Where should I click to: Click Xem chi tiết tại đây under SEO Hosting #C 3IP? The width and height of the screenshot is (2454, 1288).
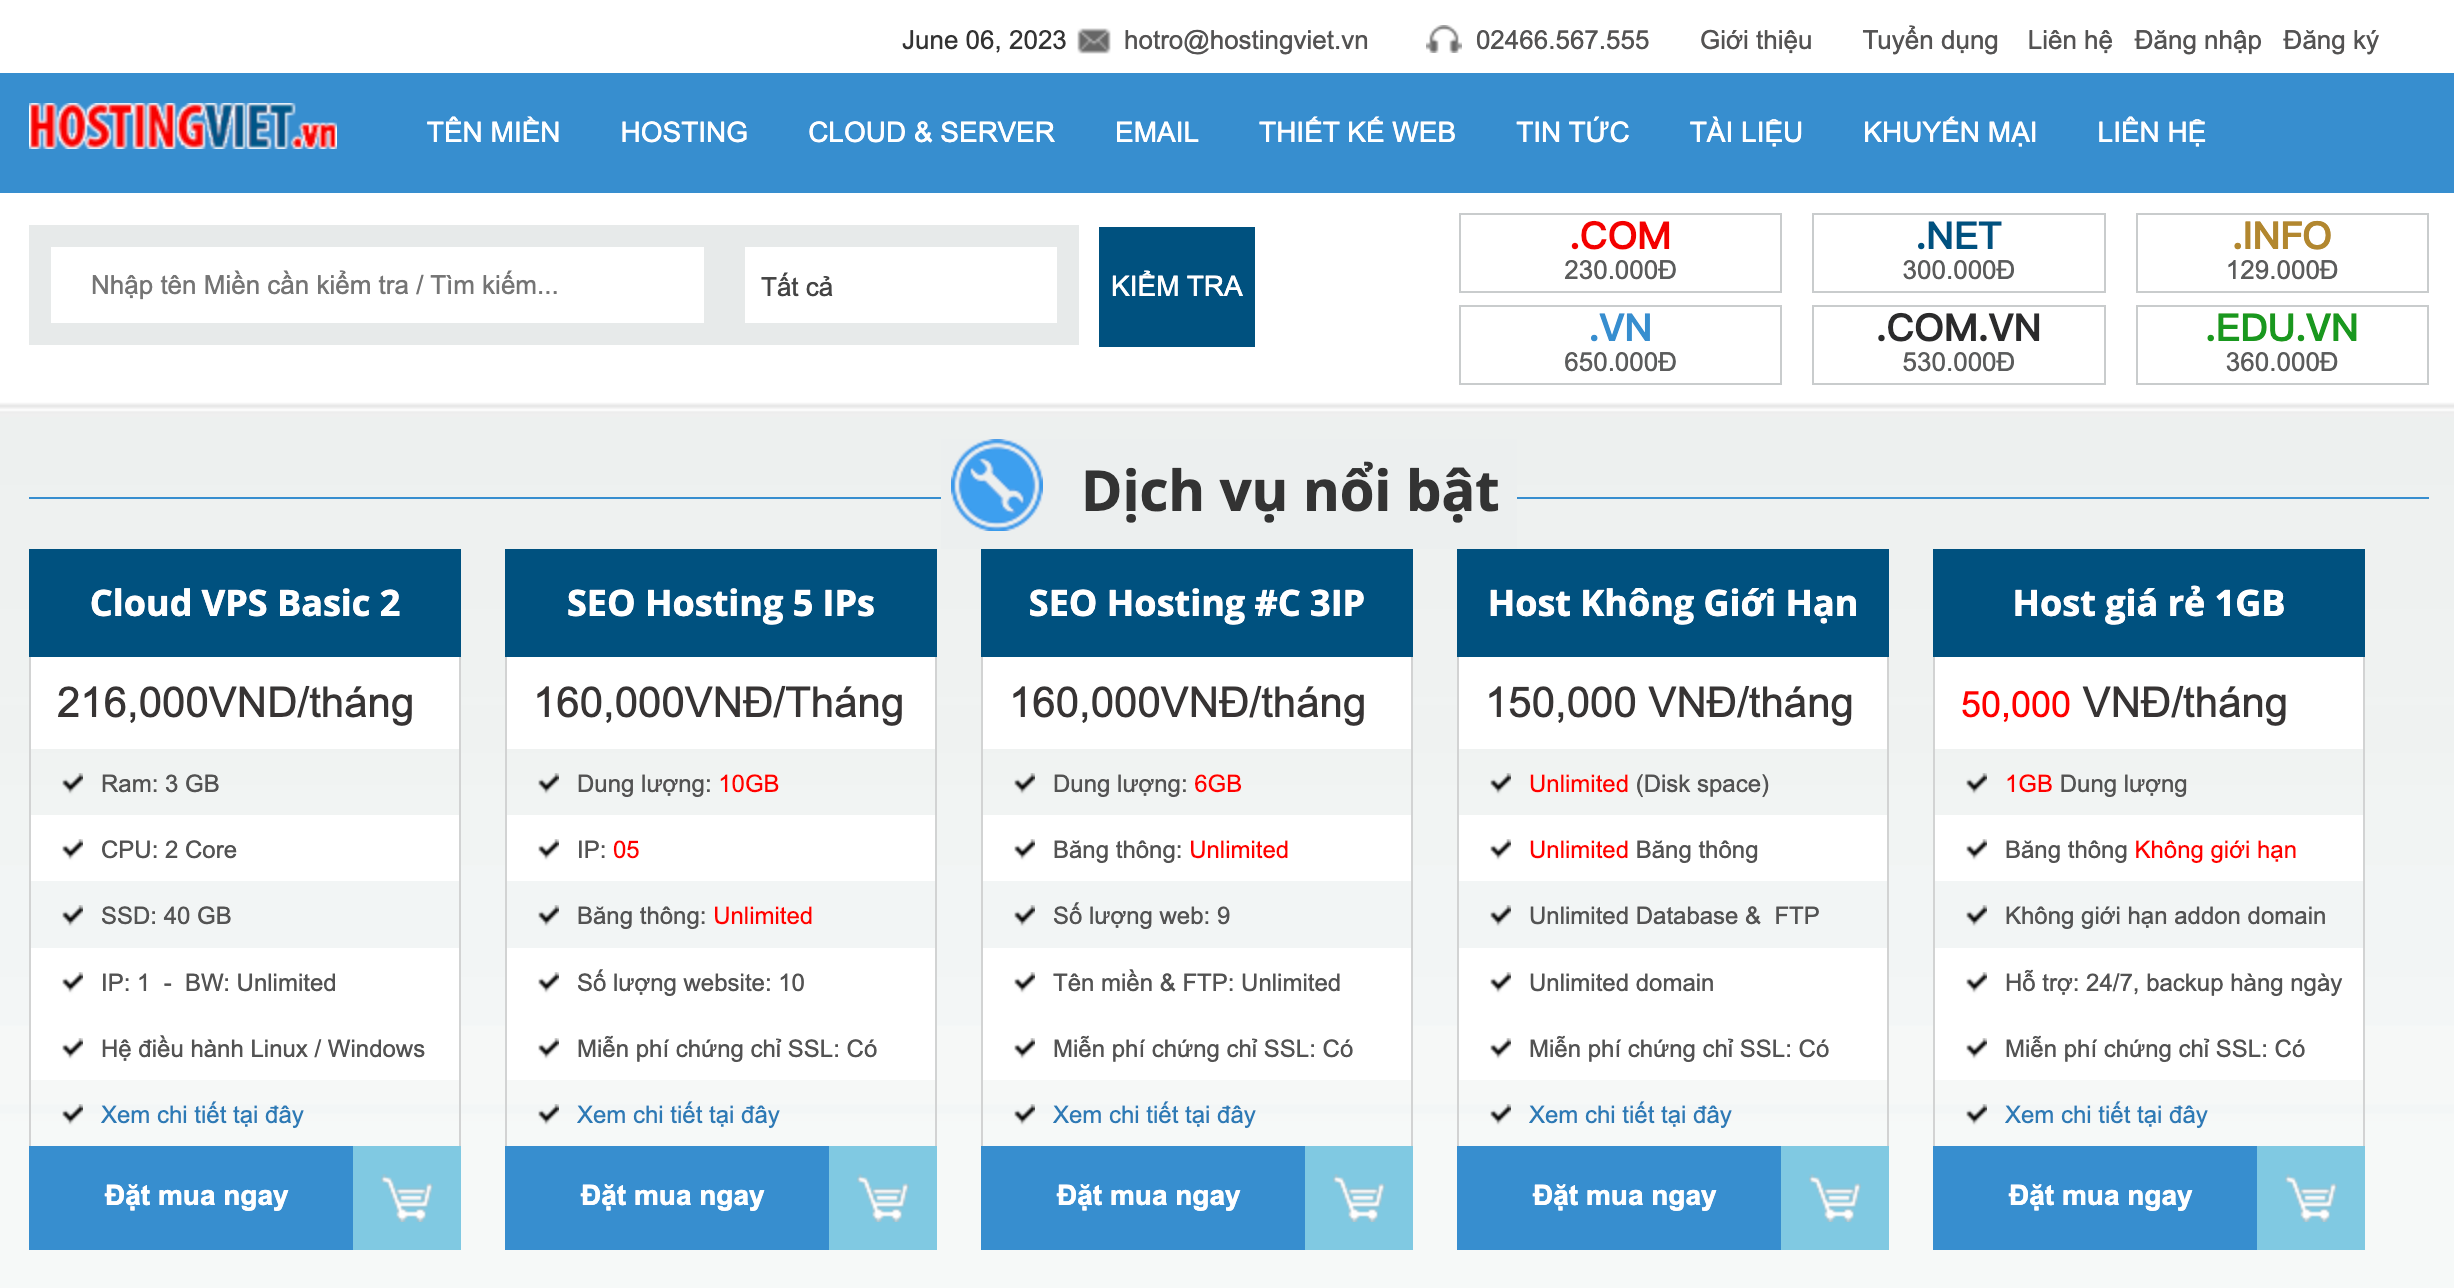[1152, 1114]
